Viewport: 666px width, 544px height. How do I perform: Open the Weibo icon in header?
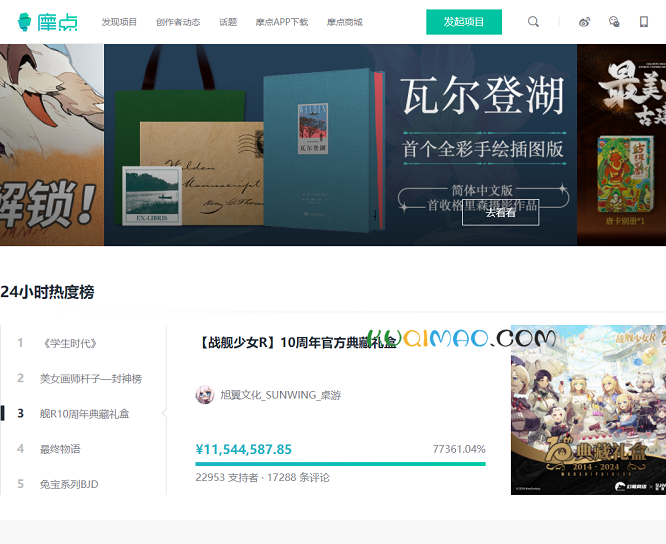pos(584,22)
